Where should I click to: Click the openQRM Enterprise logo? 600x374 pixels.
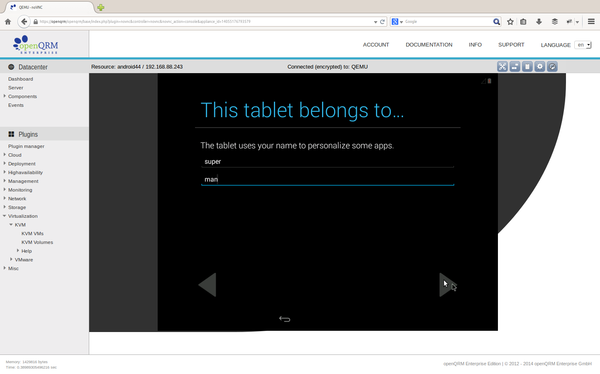(36, 45)
